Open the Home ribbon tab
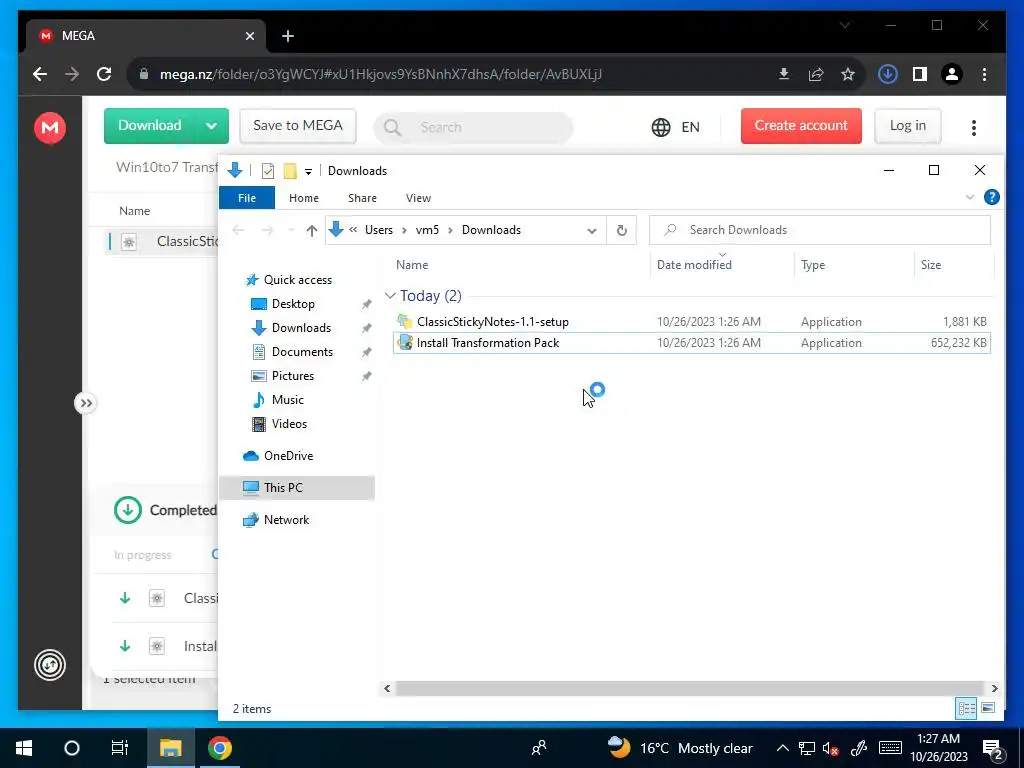Image resolution: width=1024 pixels, height=768 pixels. pyautogui.click(x=304, y=198)
